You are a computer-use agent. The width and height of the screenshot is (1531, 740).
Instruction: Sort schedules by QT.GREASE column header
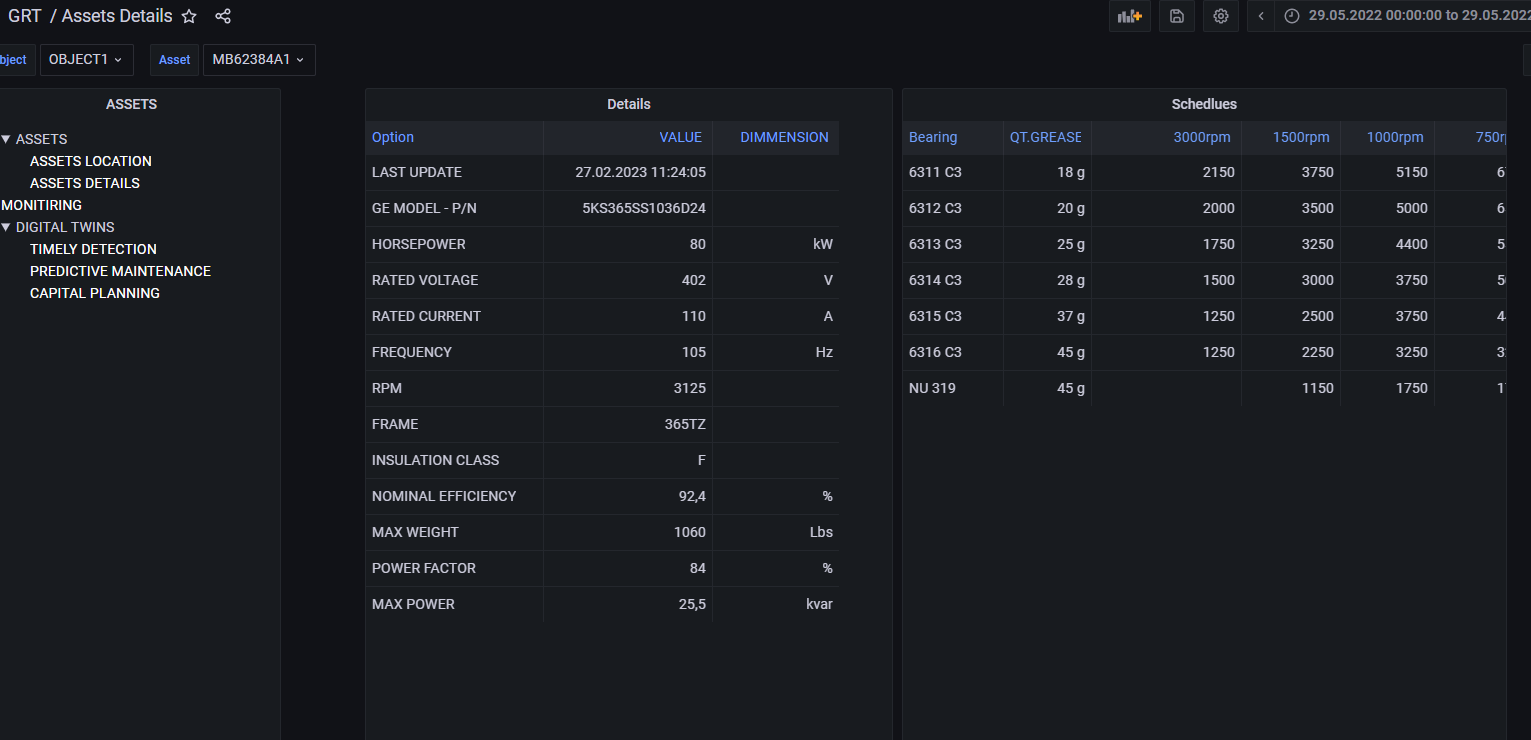pos(1045,138)
